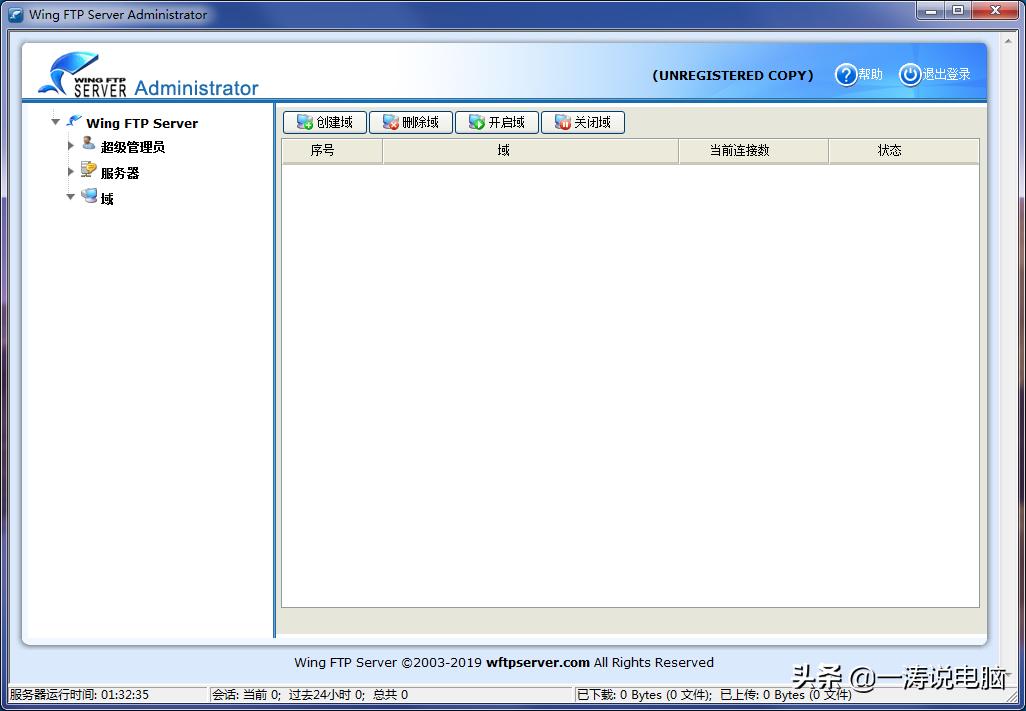This screenshot has height=711, width=1026.
Task: Click the 退出登录 power icon
Action: coord(910,75)
